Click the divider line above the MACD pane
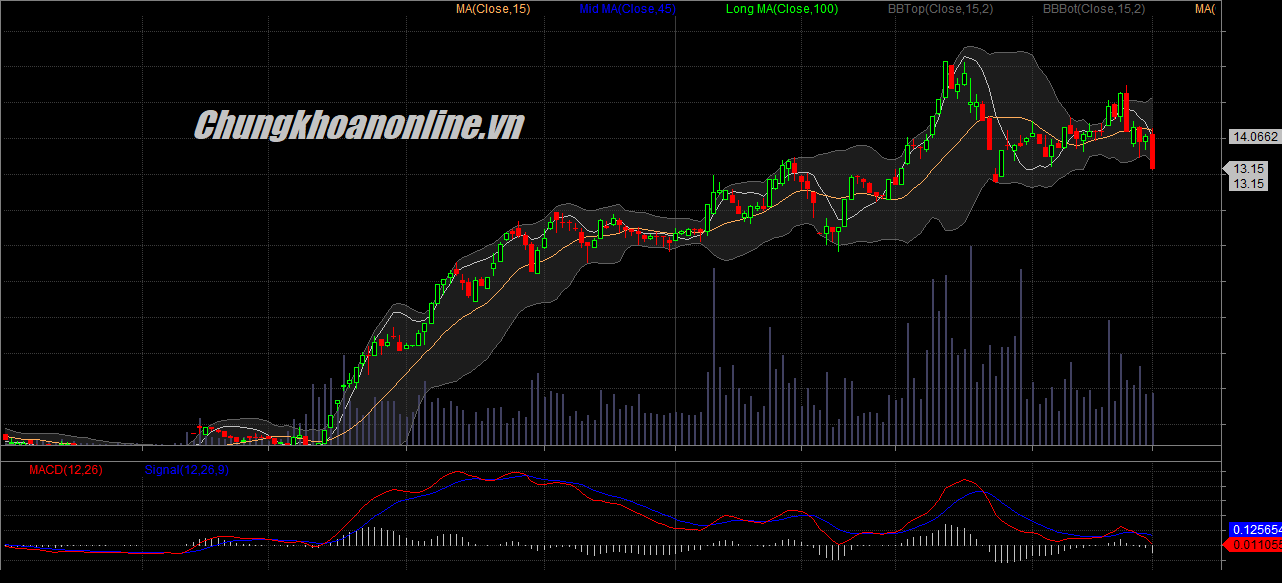 610,461
